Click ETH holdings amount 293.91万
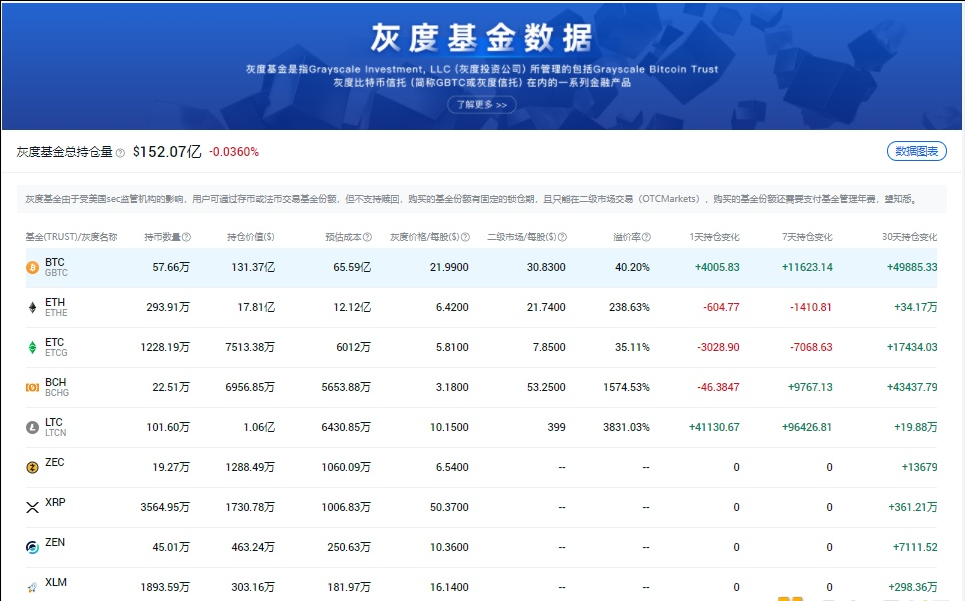Screen dimensions: 965x601 click(x=168, y=308)
